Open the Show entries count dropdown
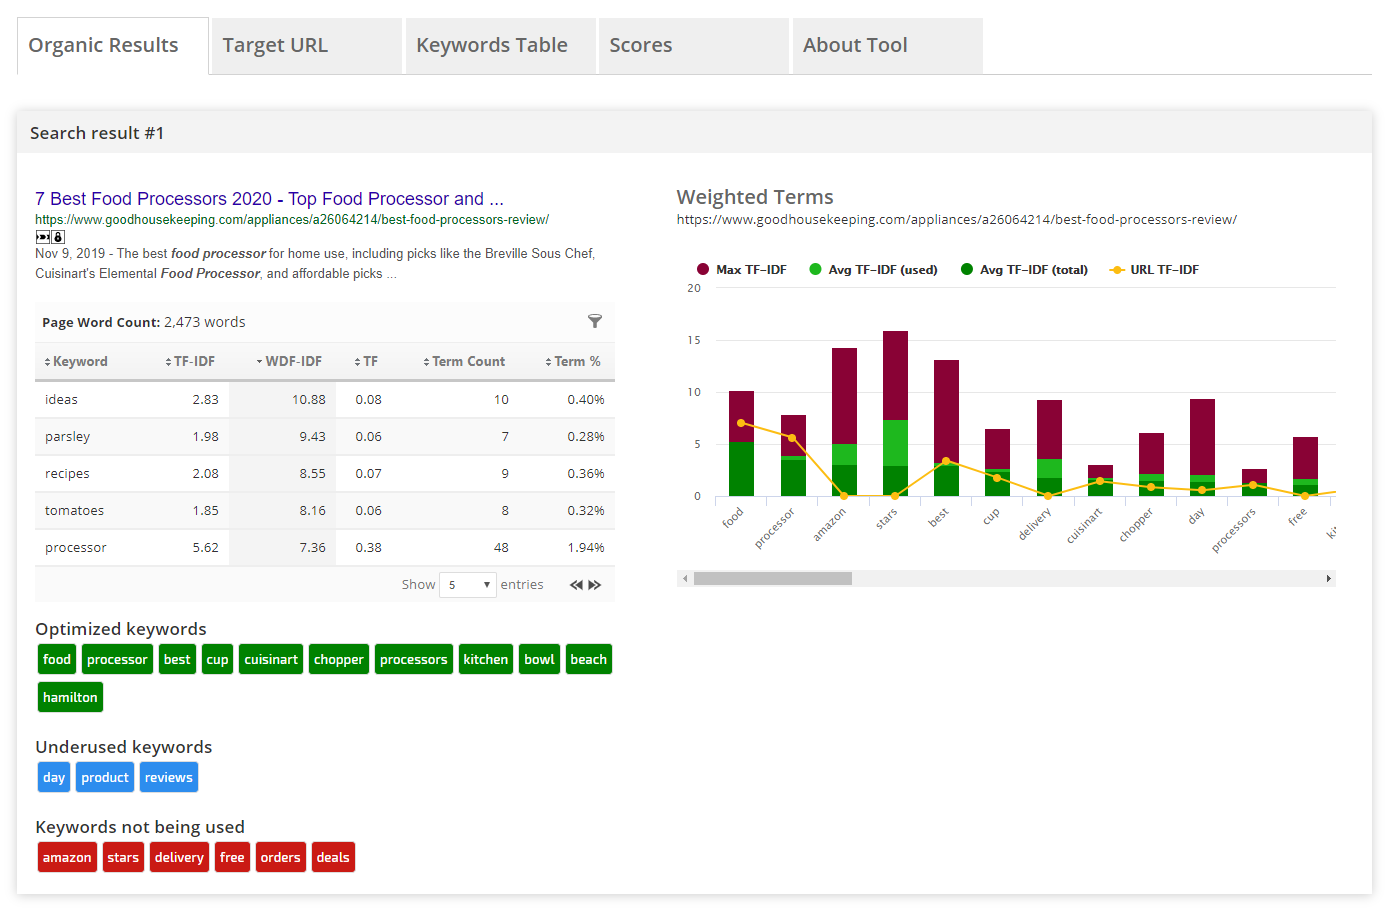This screenshot has height=913, width=1394. 468,585
